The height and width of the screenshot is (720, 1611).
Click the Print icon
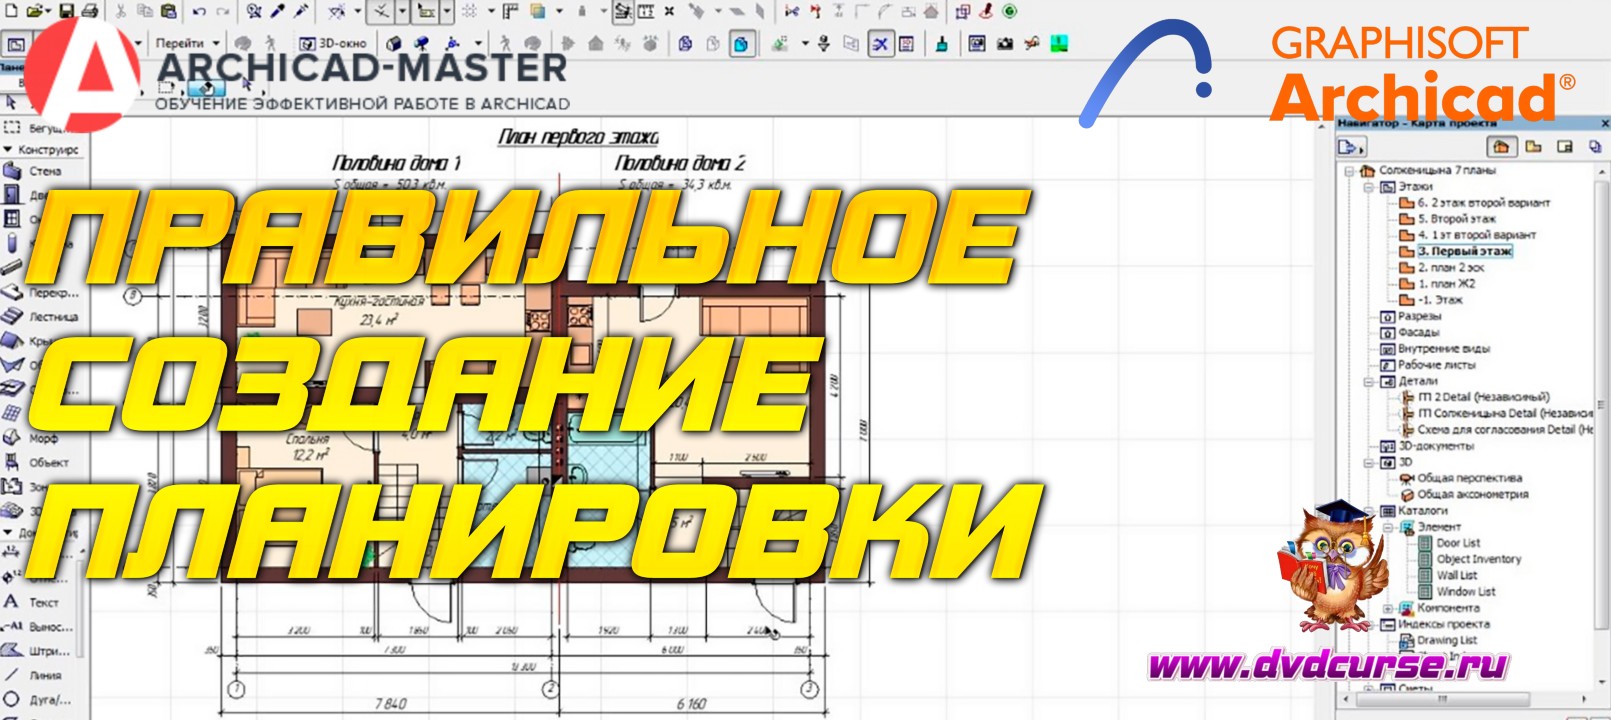90,11
